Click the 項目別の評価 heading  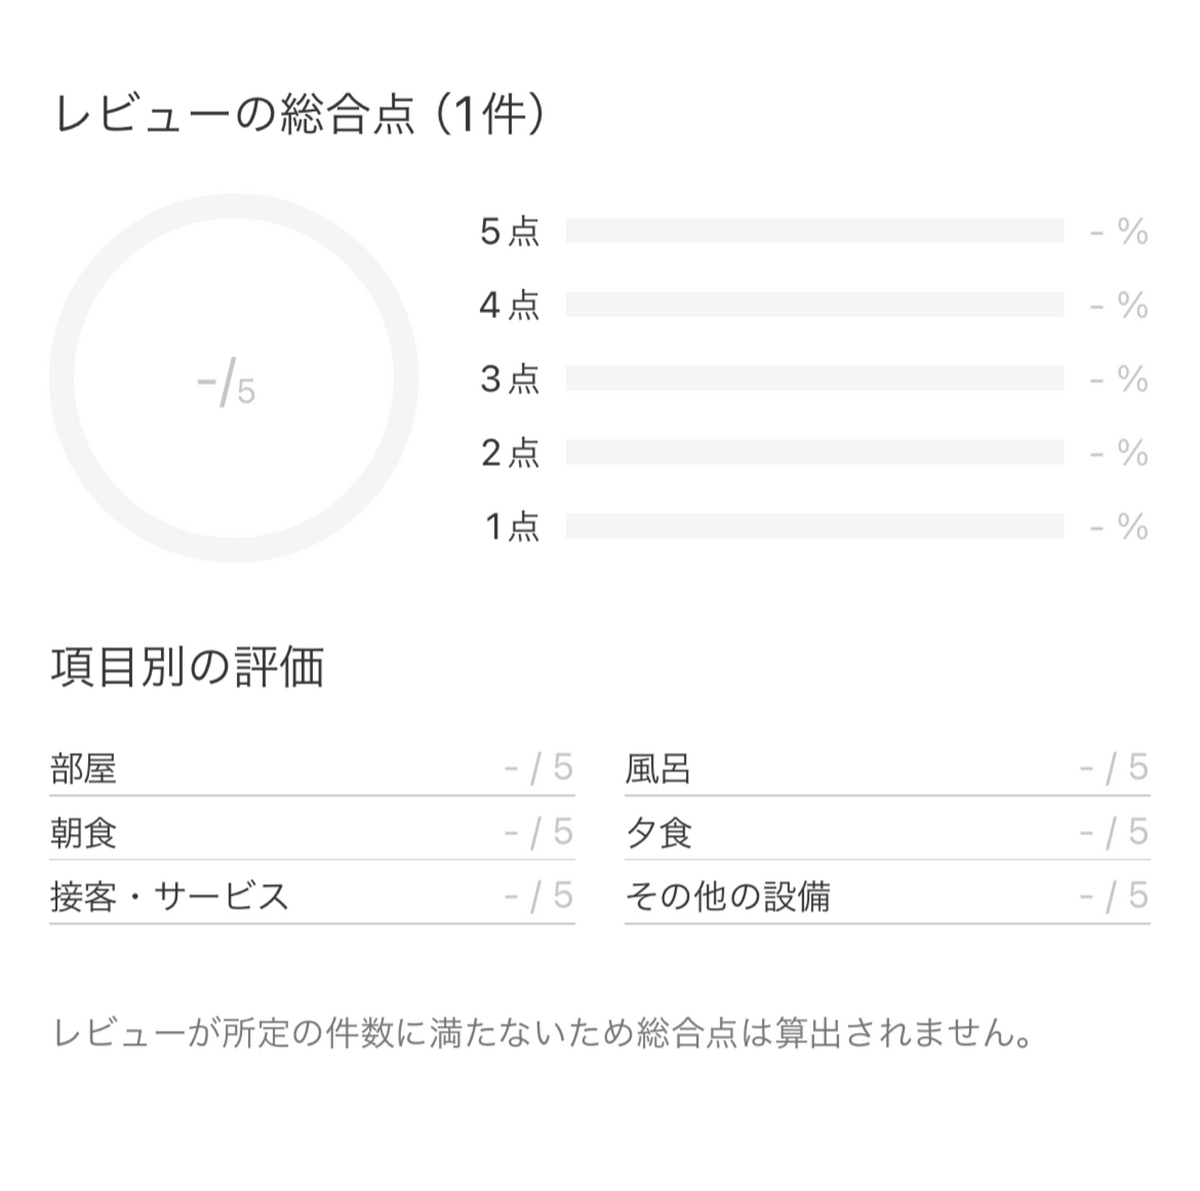pyautogui.click(x=187, y=667)
